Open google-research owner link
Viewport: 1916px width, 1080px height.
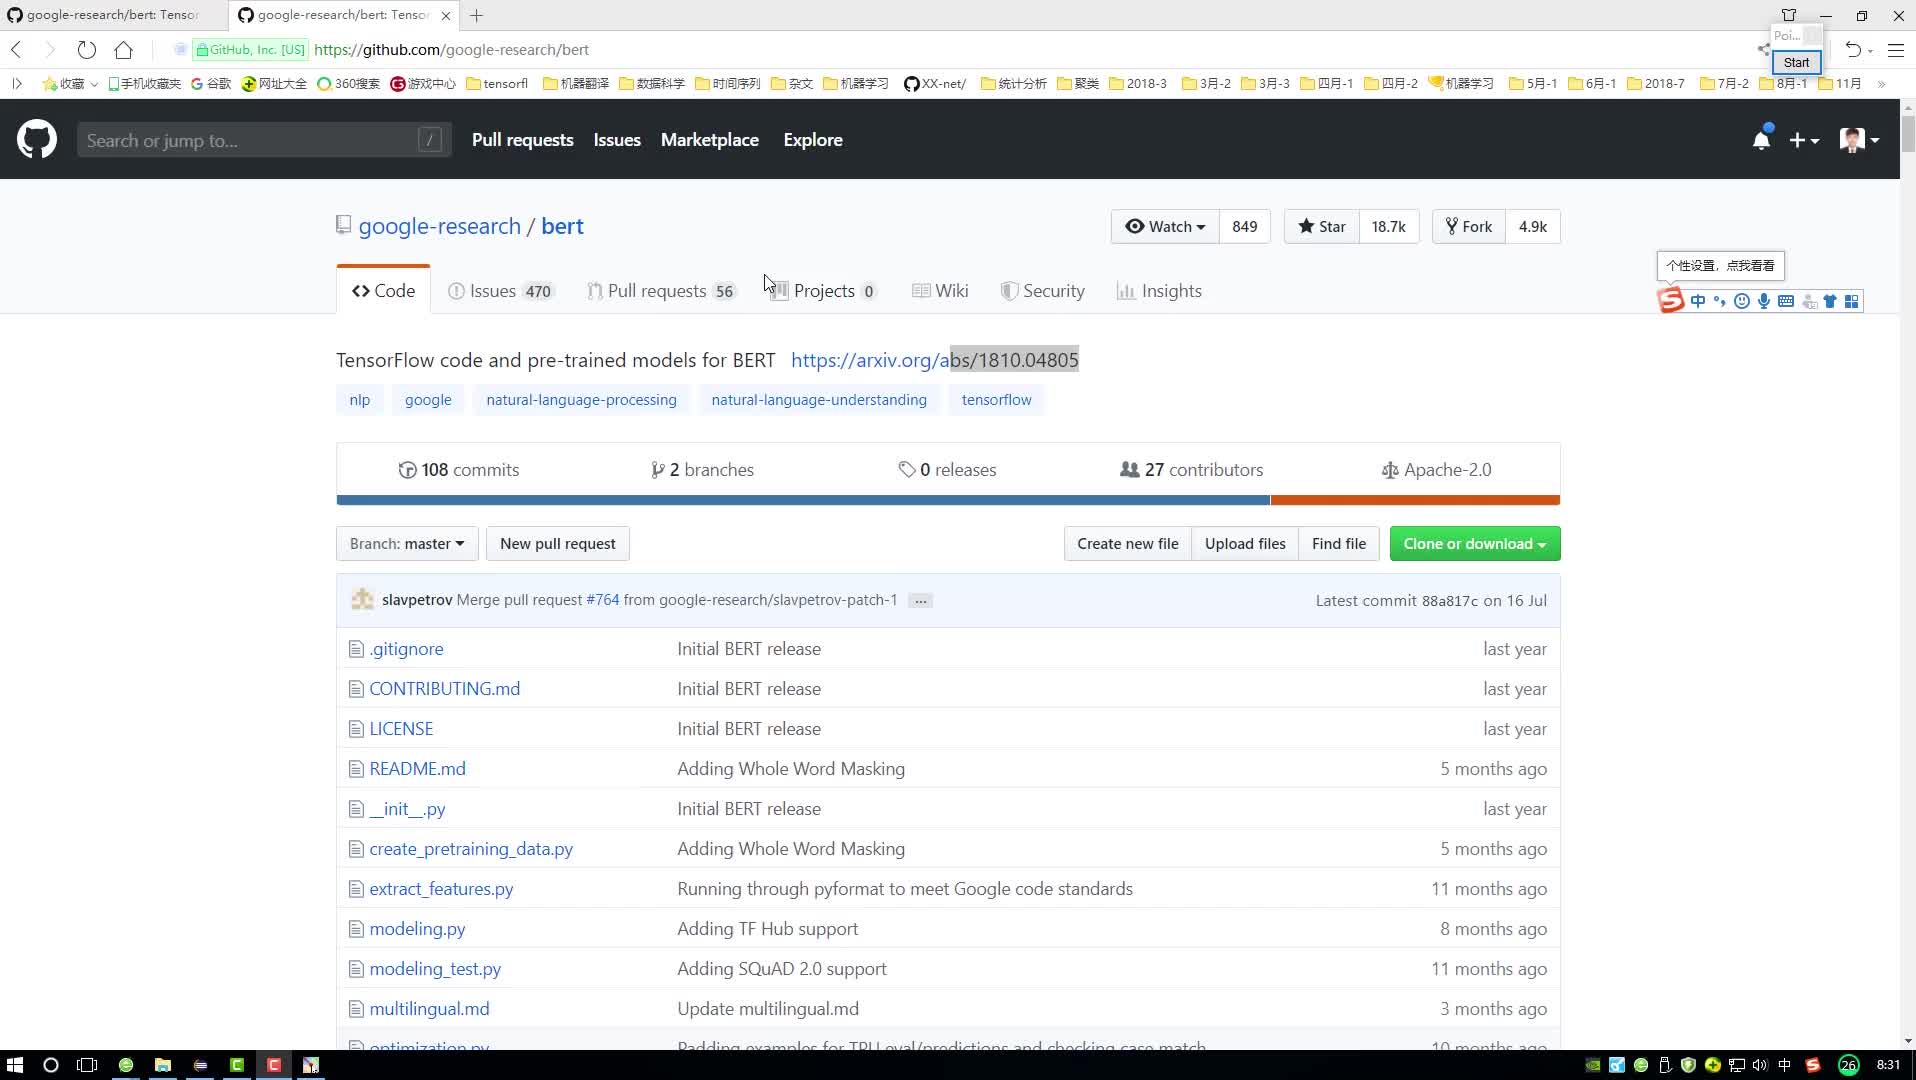click(x=440, y=226)
